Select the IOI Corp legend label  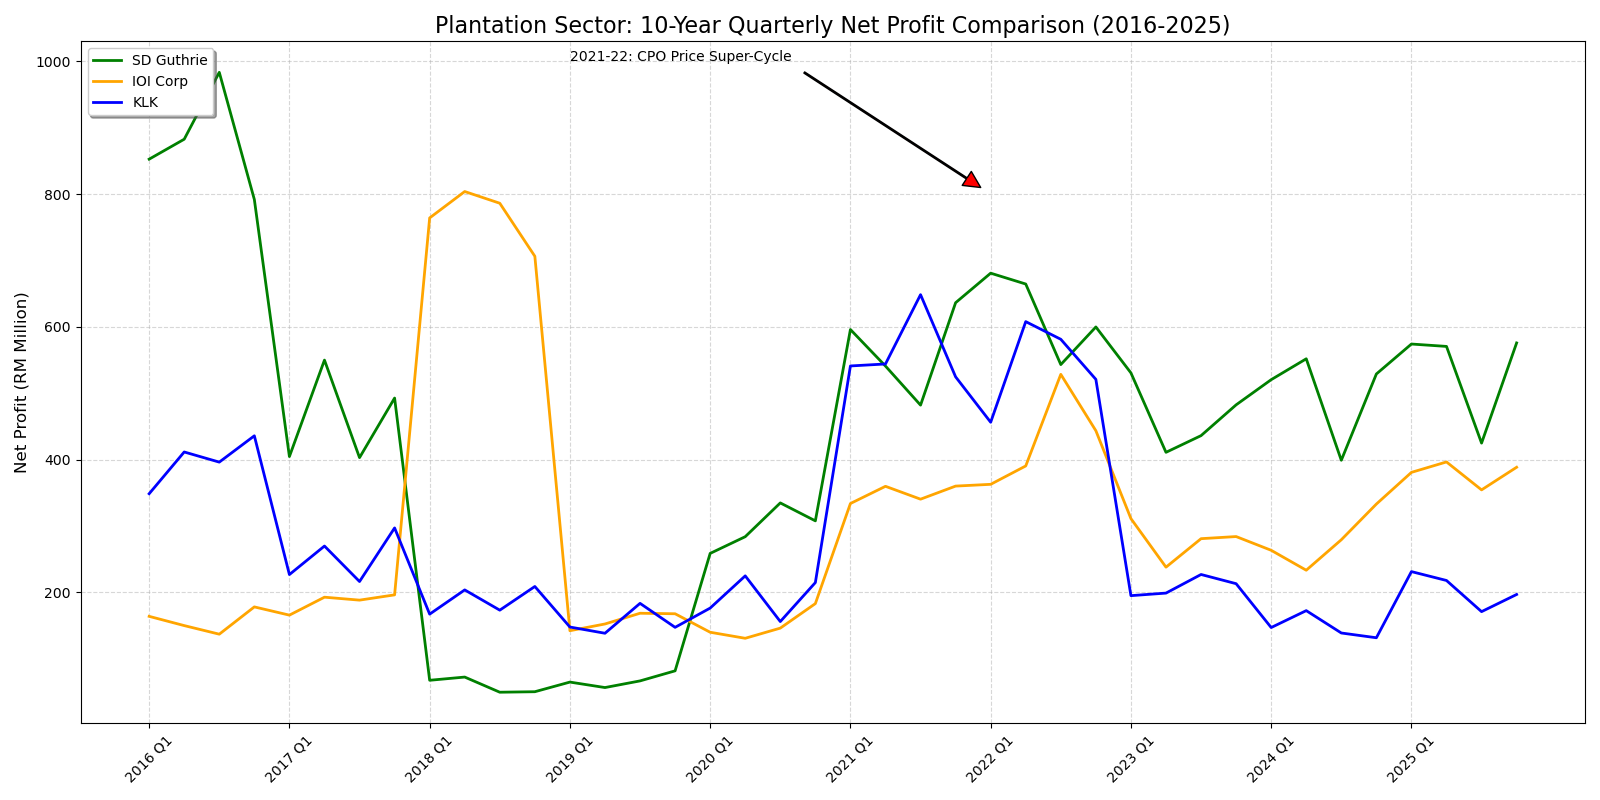(160, 82)
